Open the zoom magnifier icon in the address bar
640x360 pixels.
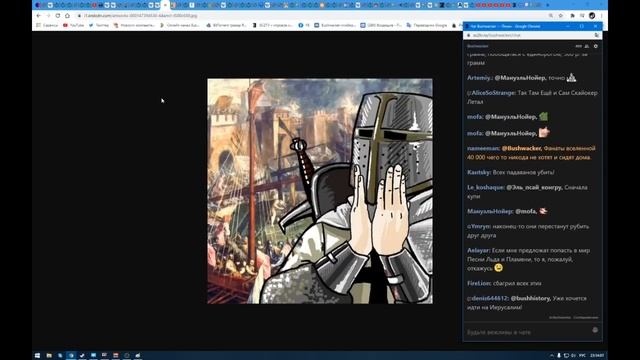point(551,16)
